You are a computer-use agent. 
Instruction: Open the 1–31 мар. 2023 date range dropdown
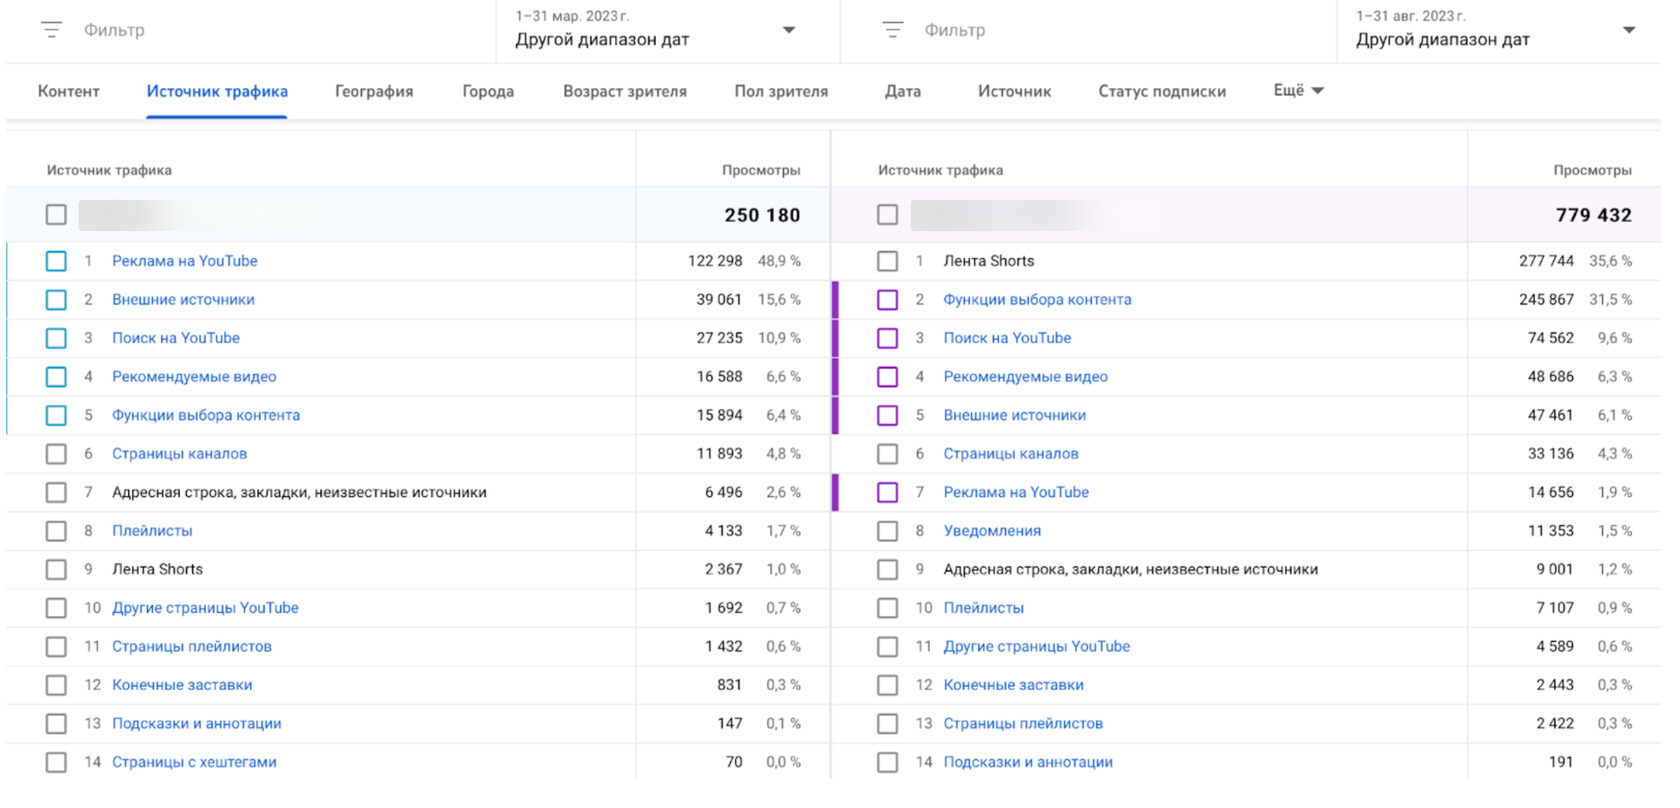788,30
